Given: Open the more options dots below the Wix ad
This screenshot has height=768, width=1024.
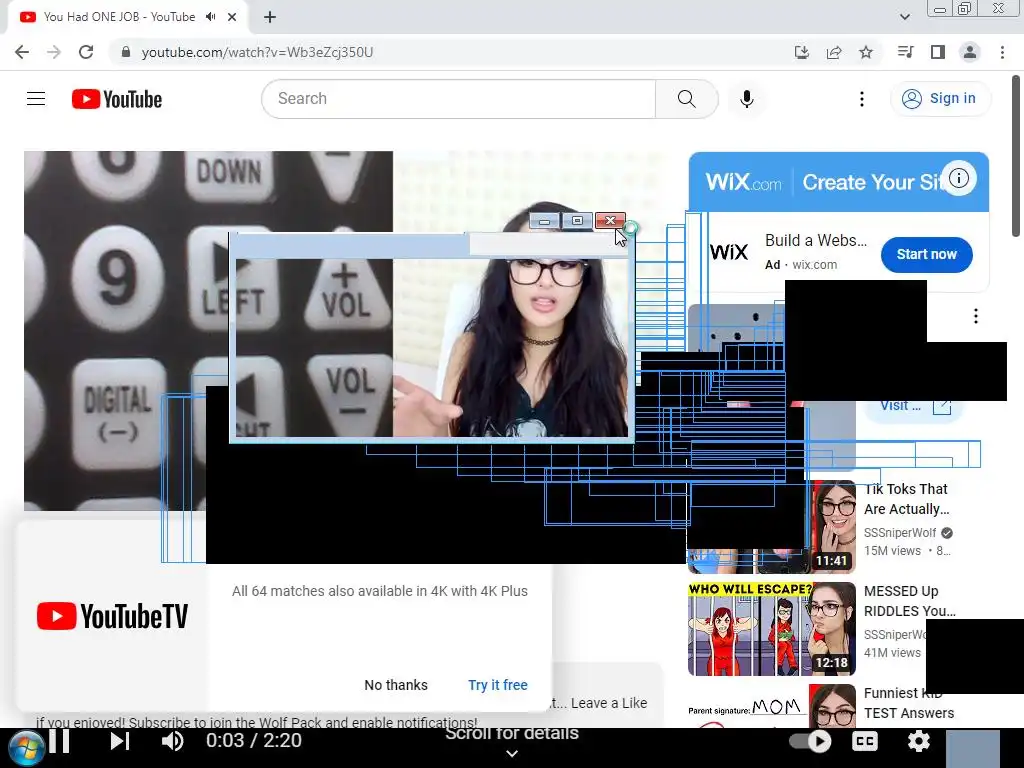Looking at the screenshot, I should [x=976, y=317].
